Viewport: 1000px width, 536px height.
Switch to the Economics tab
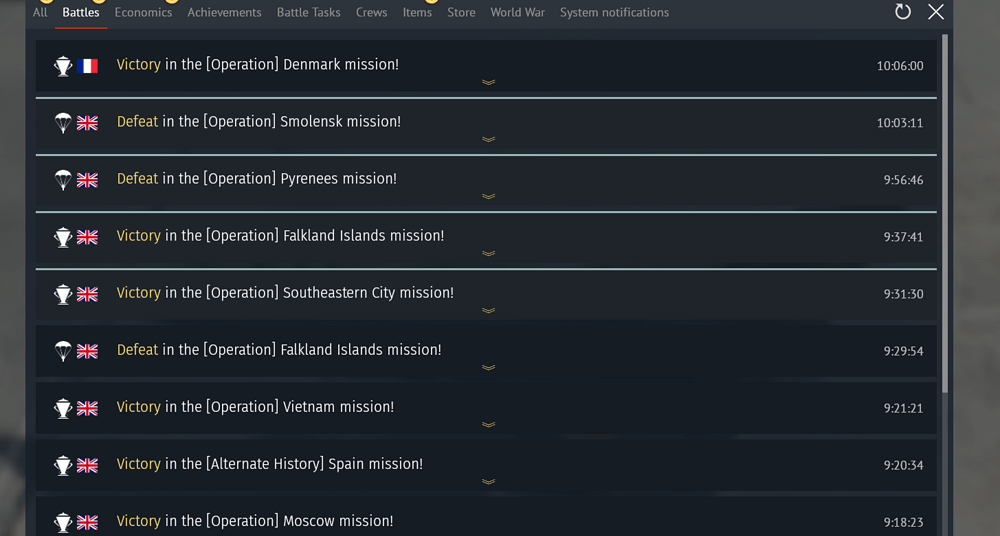[x=143, y=12]
